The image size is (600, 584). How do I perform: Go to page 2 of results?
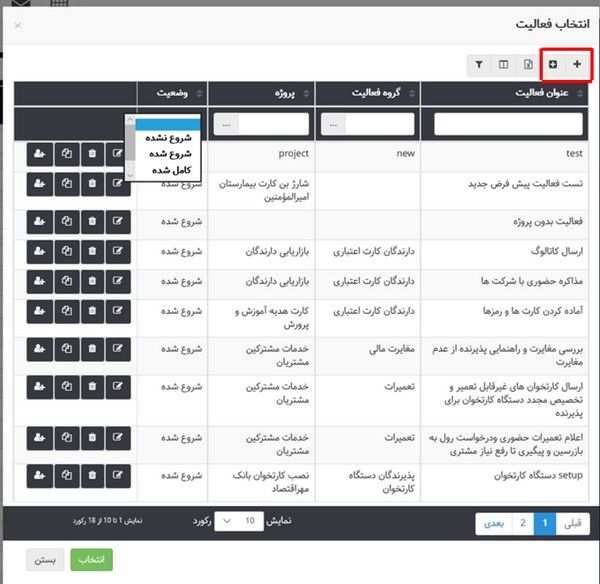pyautogui.click(x=523, y=522)
